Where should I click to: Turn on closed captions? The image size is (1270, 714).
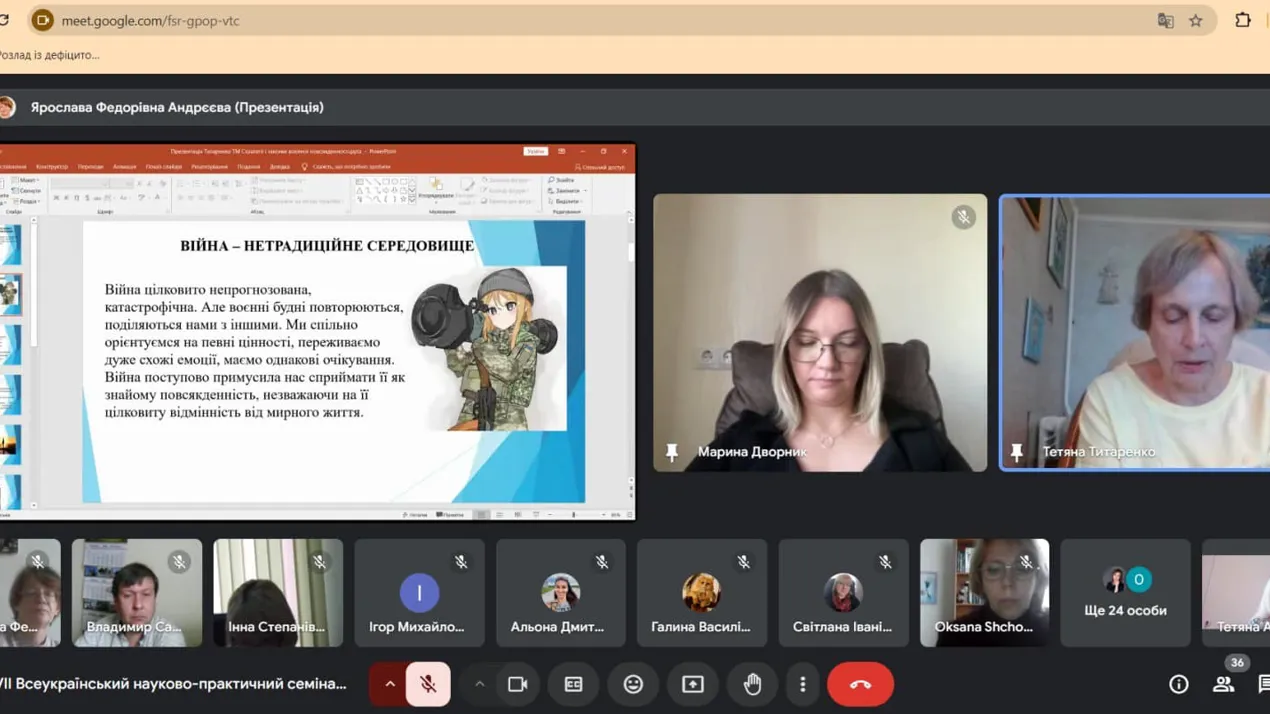click(x=573, y=684)
